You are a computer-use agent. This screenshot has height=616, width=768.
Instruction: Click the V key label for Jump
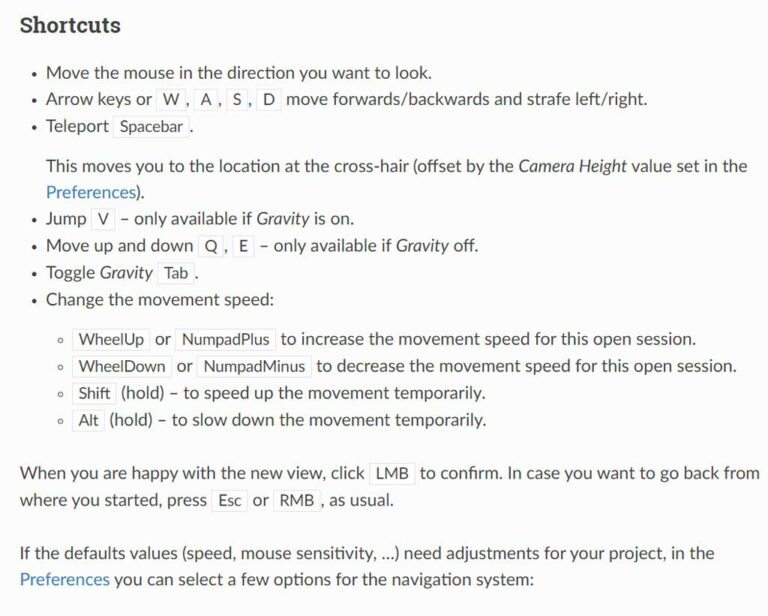click(107, 219)
